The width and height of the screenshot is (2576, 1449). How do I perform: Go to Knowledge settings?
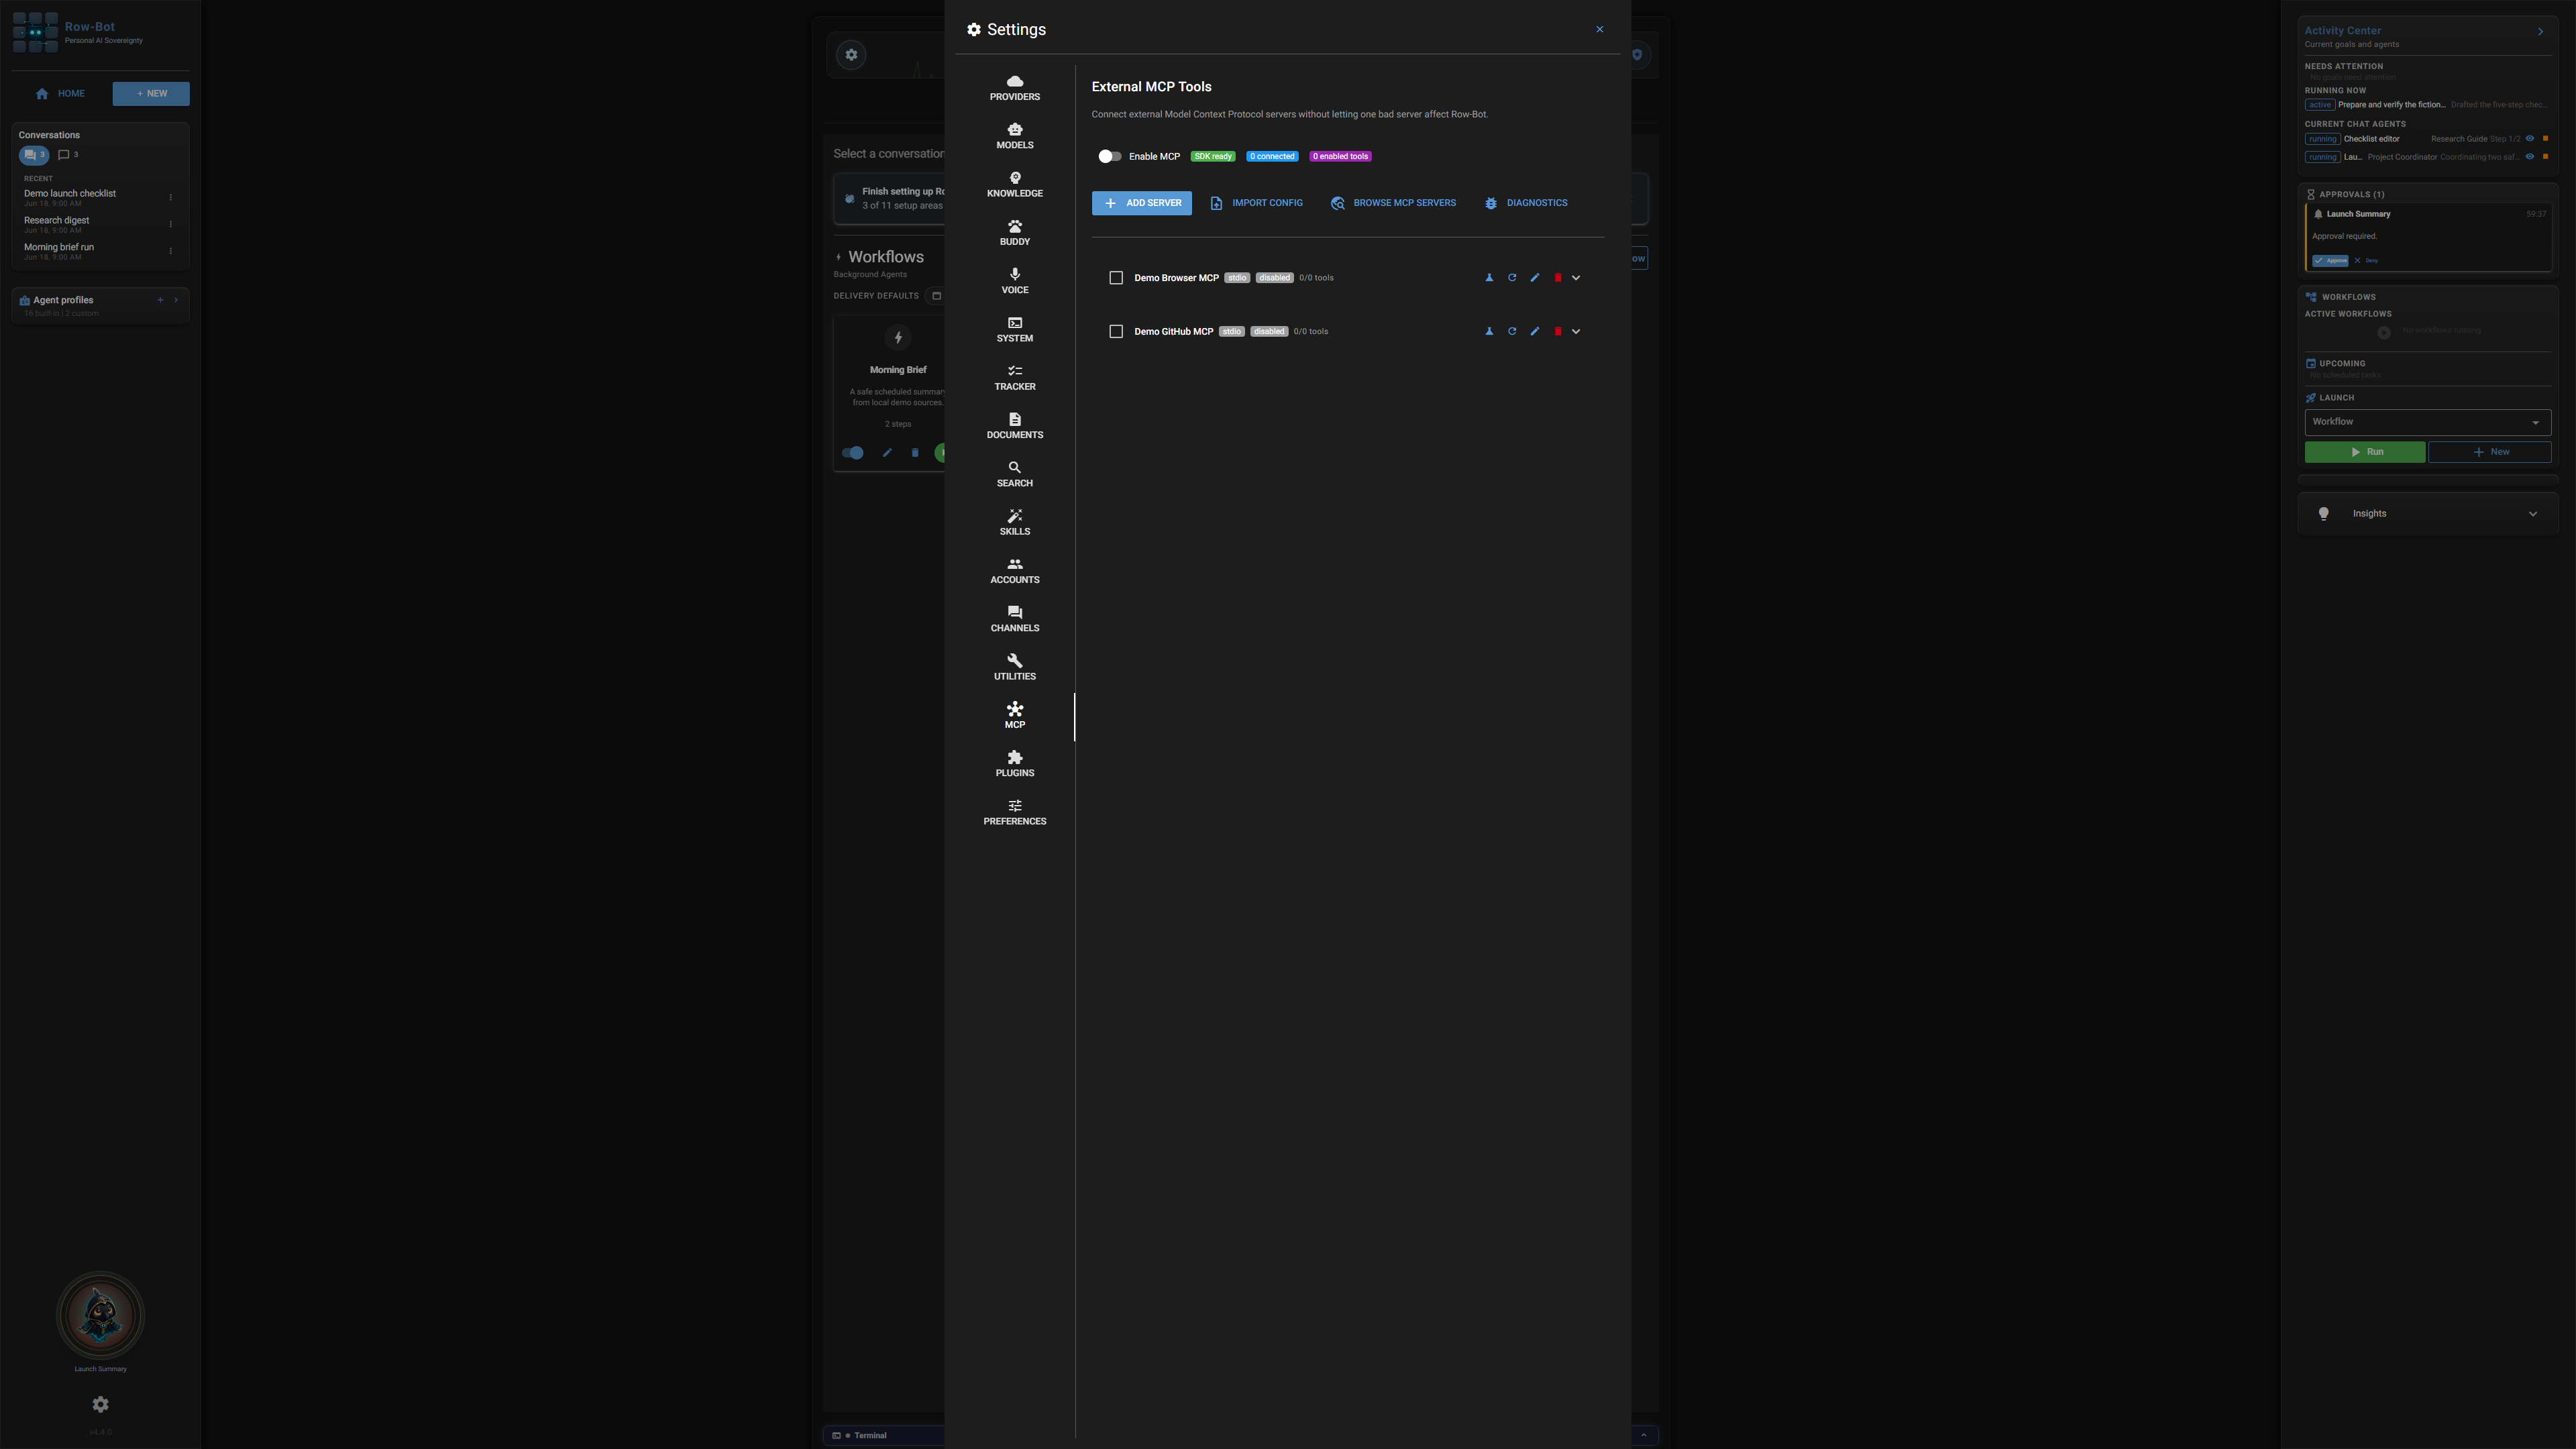pyautogui.click(x=1014, y=185)
